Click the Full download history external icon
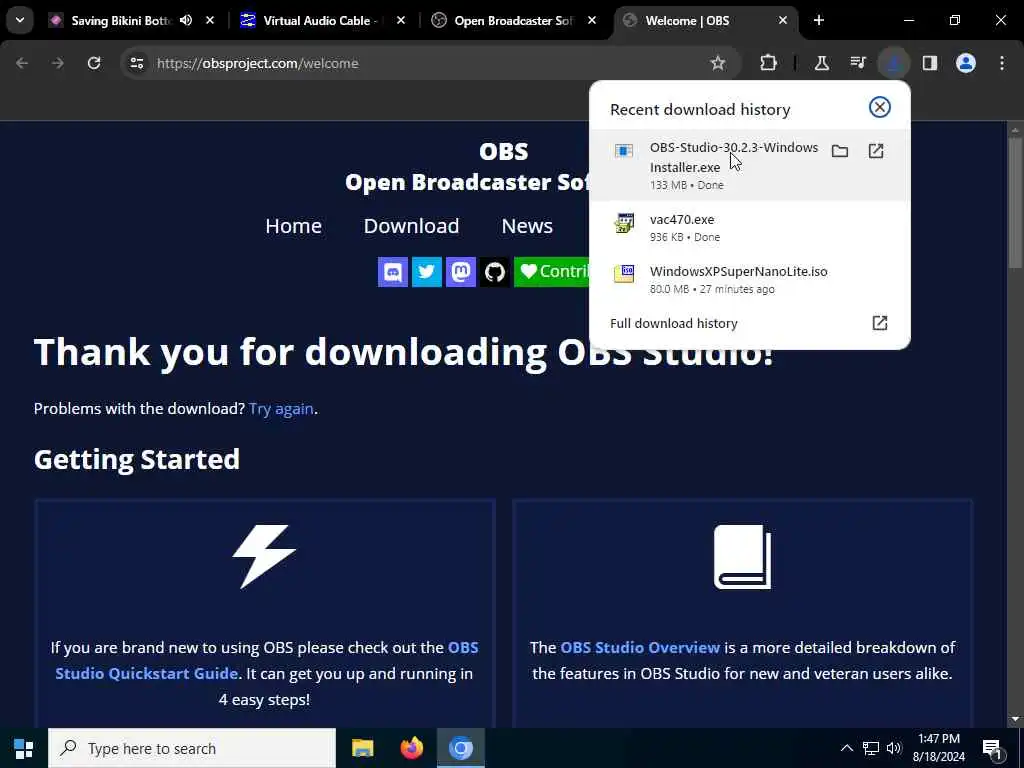The width and height of the screenshot is (1024, 768). (879, 323)
